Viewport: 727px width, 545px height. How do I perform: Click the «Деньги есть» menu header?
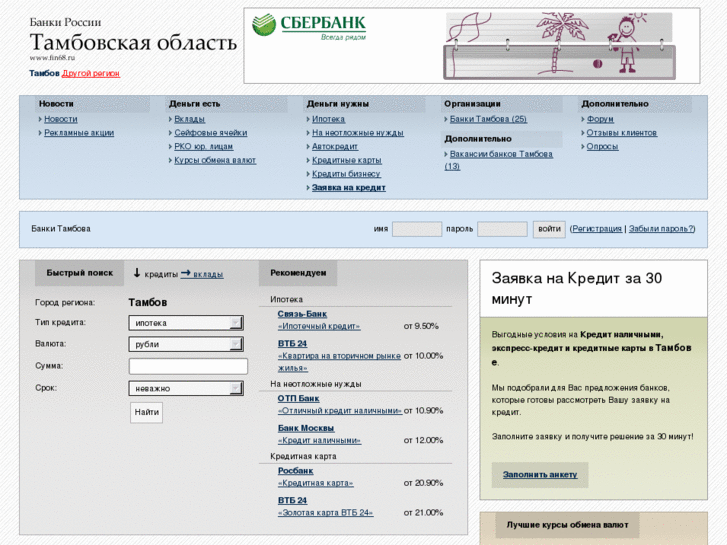coord(194,104)
